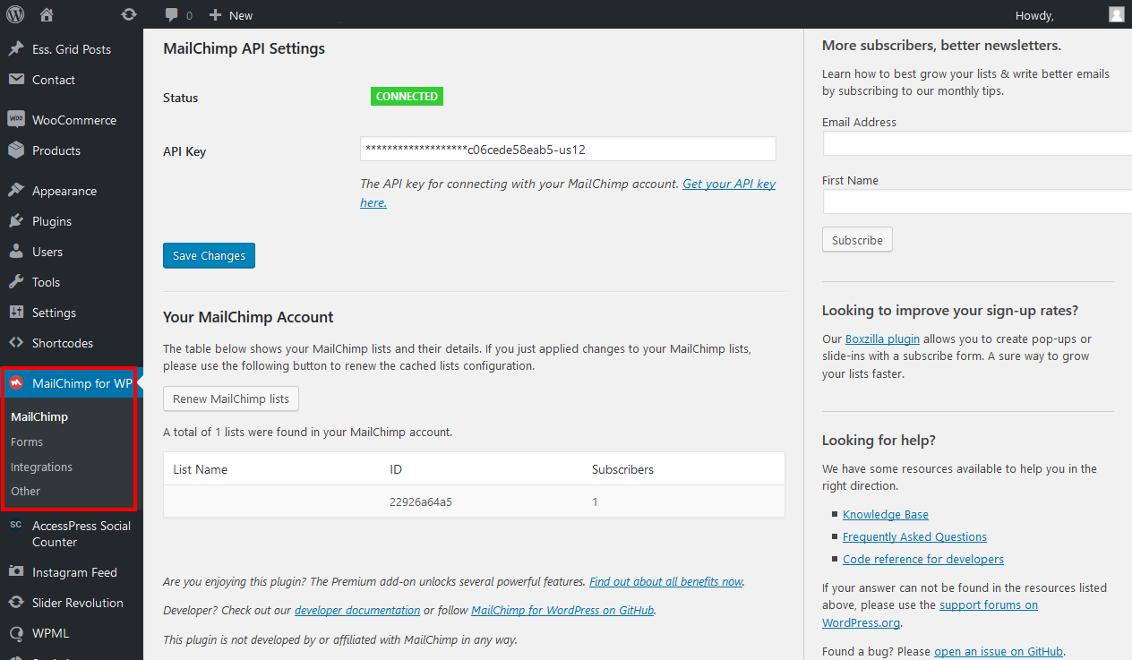Open the comments bubble icon
The height and width of the screenshot is (660, 1132).
(x=172, y=15)
